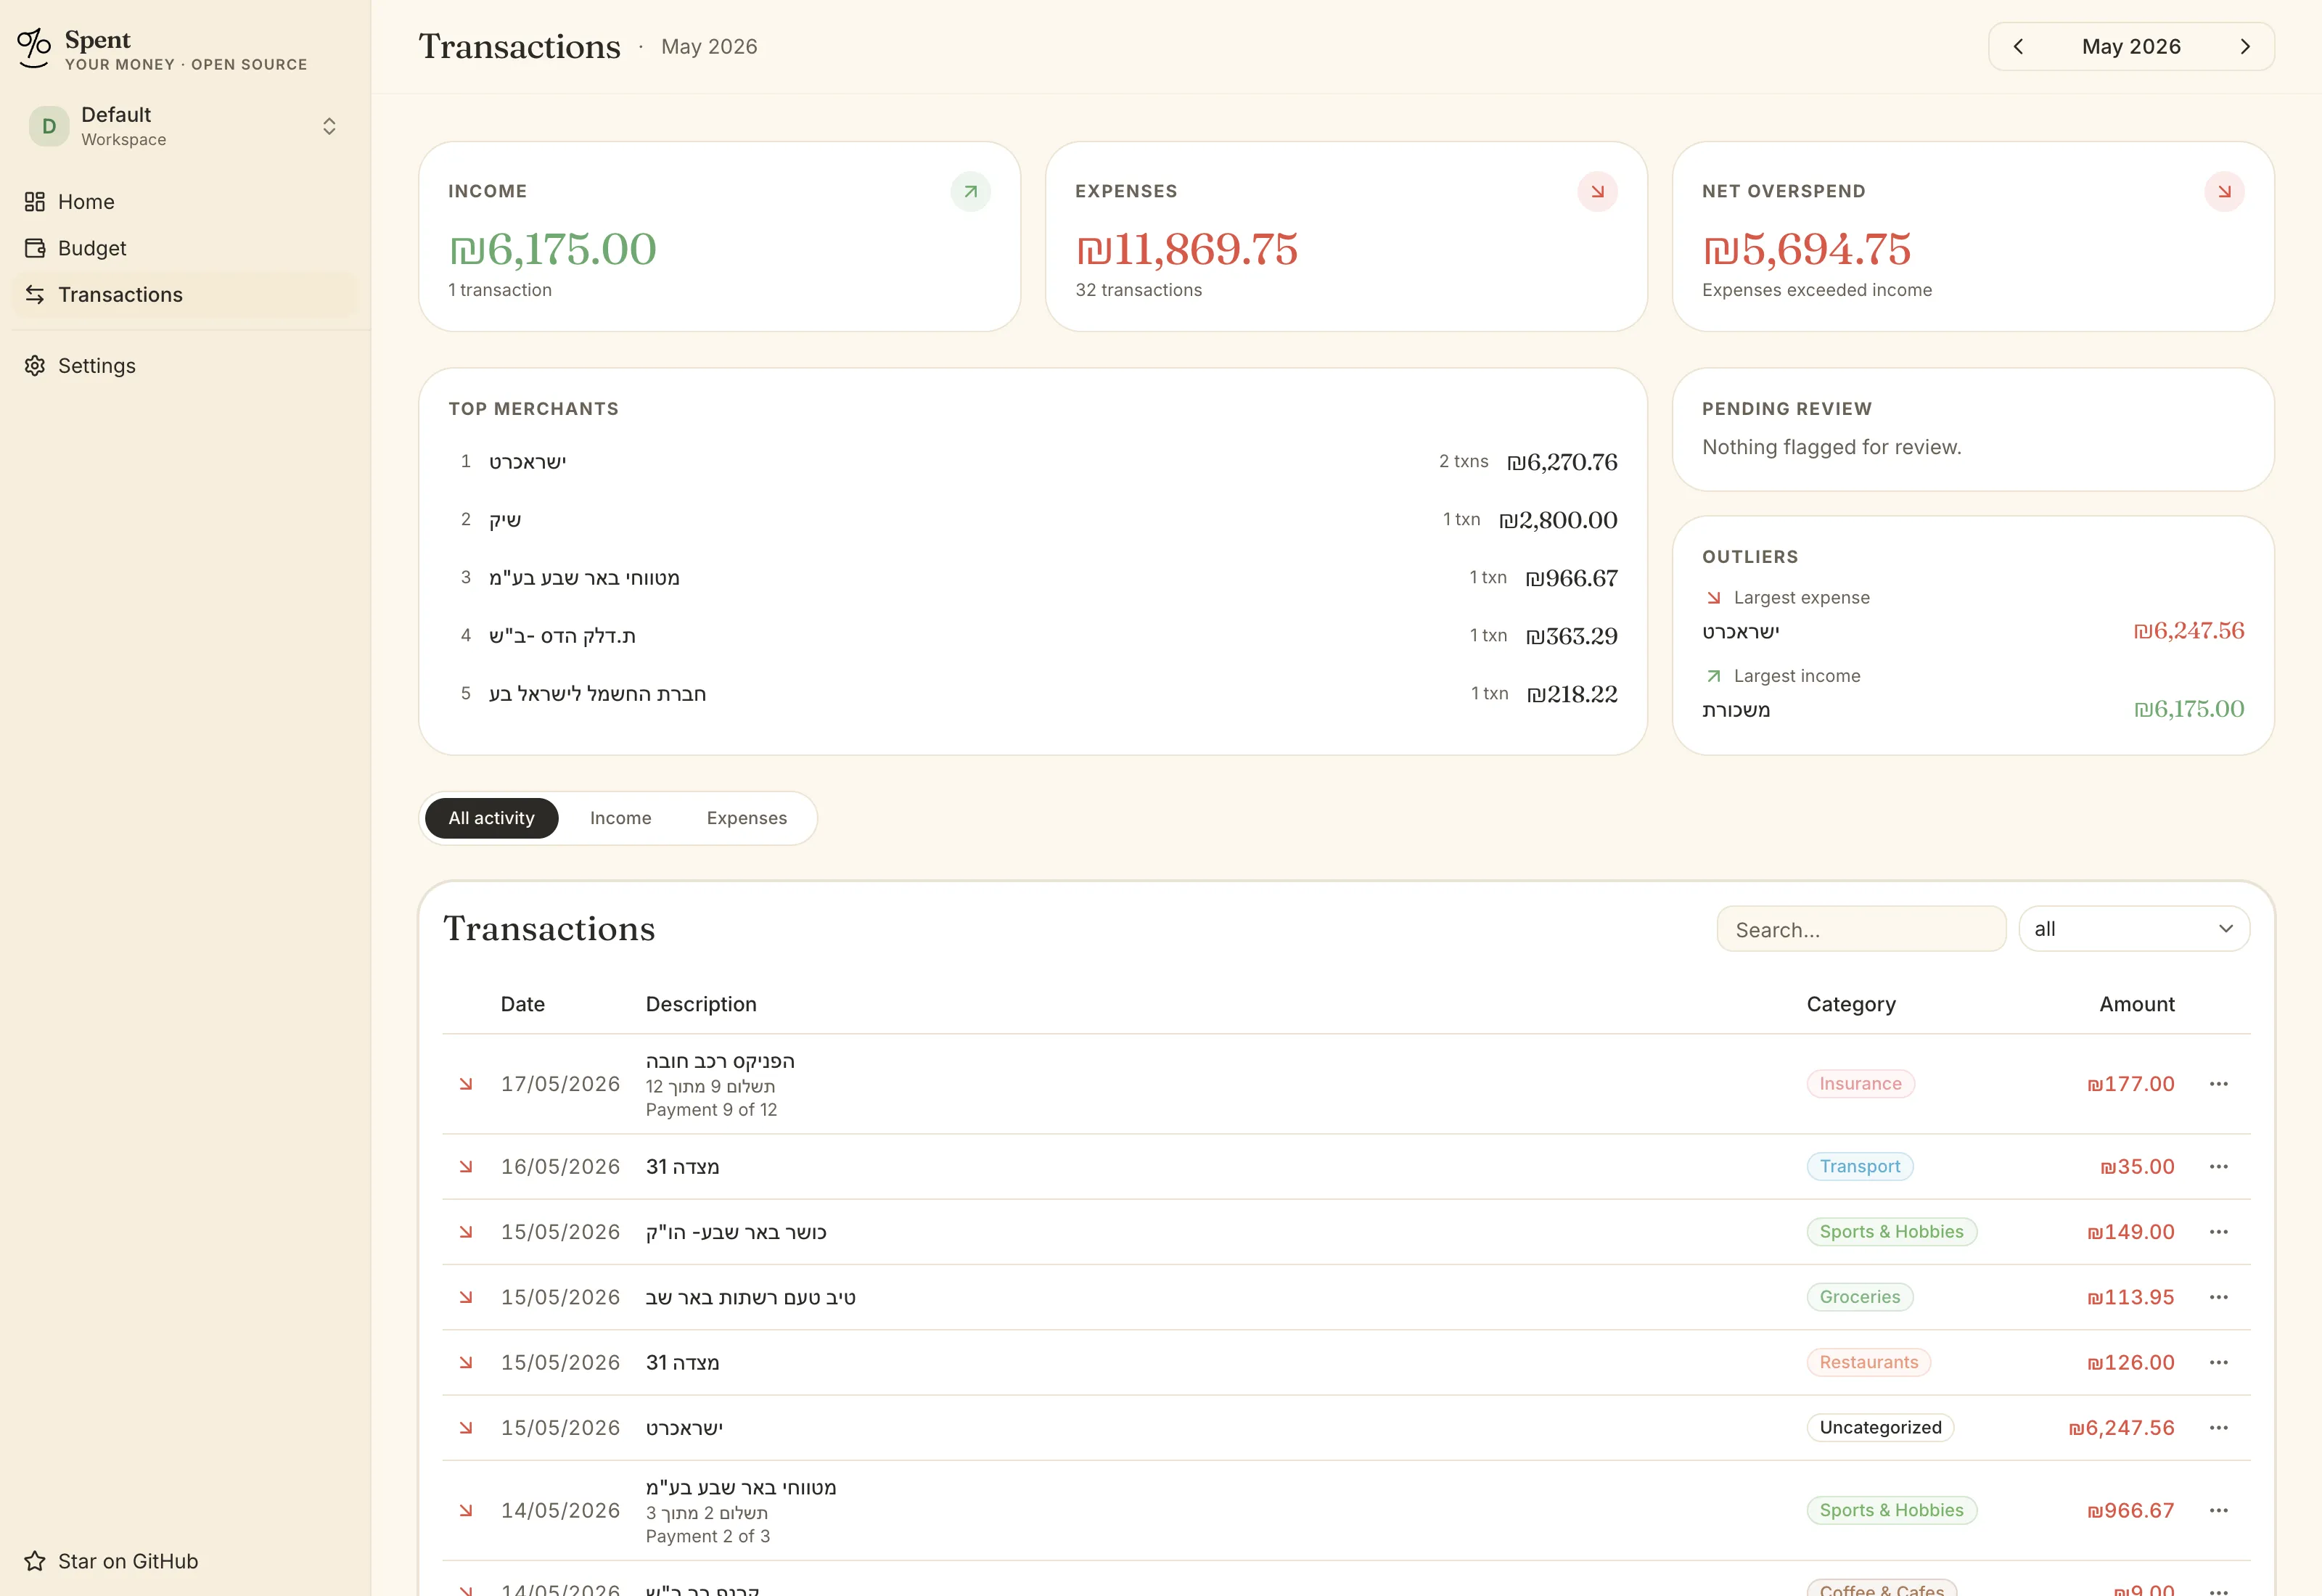Screen dimensions: 2322x1596
Task: Open the Uncategorized category tag
Action: tap(1880, 1428)
